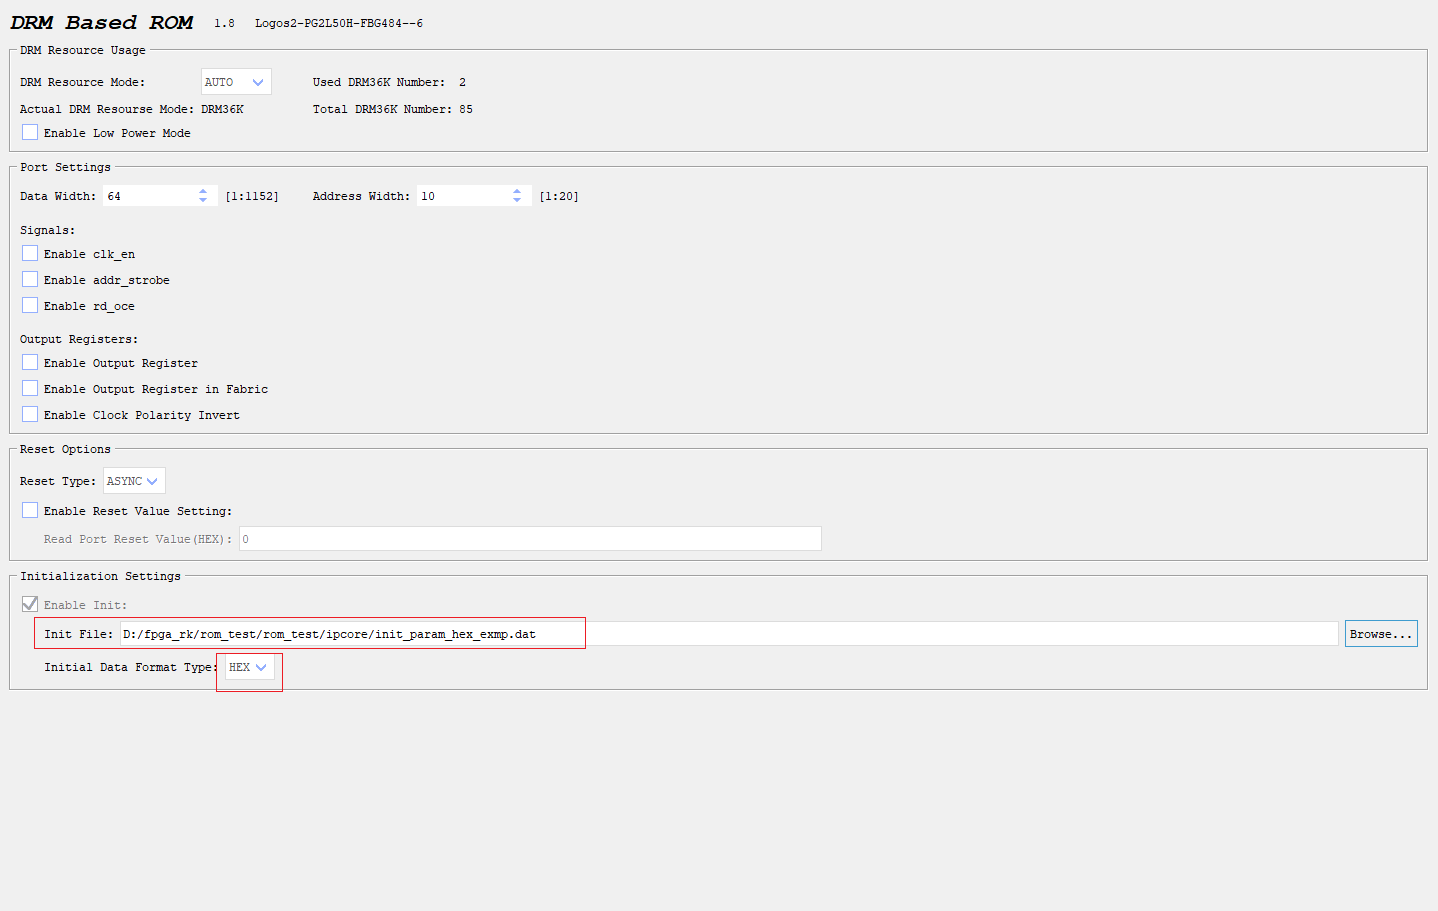This screenshot has height=911, width=1438.
Task: Toggle the Enable Init checkbox
Action: [29, 603]
